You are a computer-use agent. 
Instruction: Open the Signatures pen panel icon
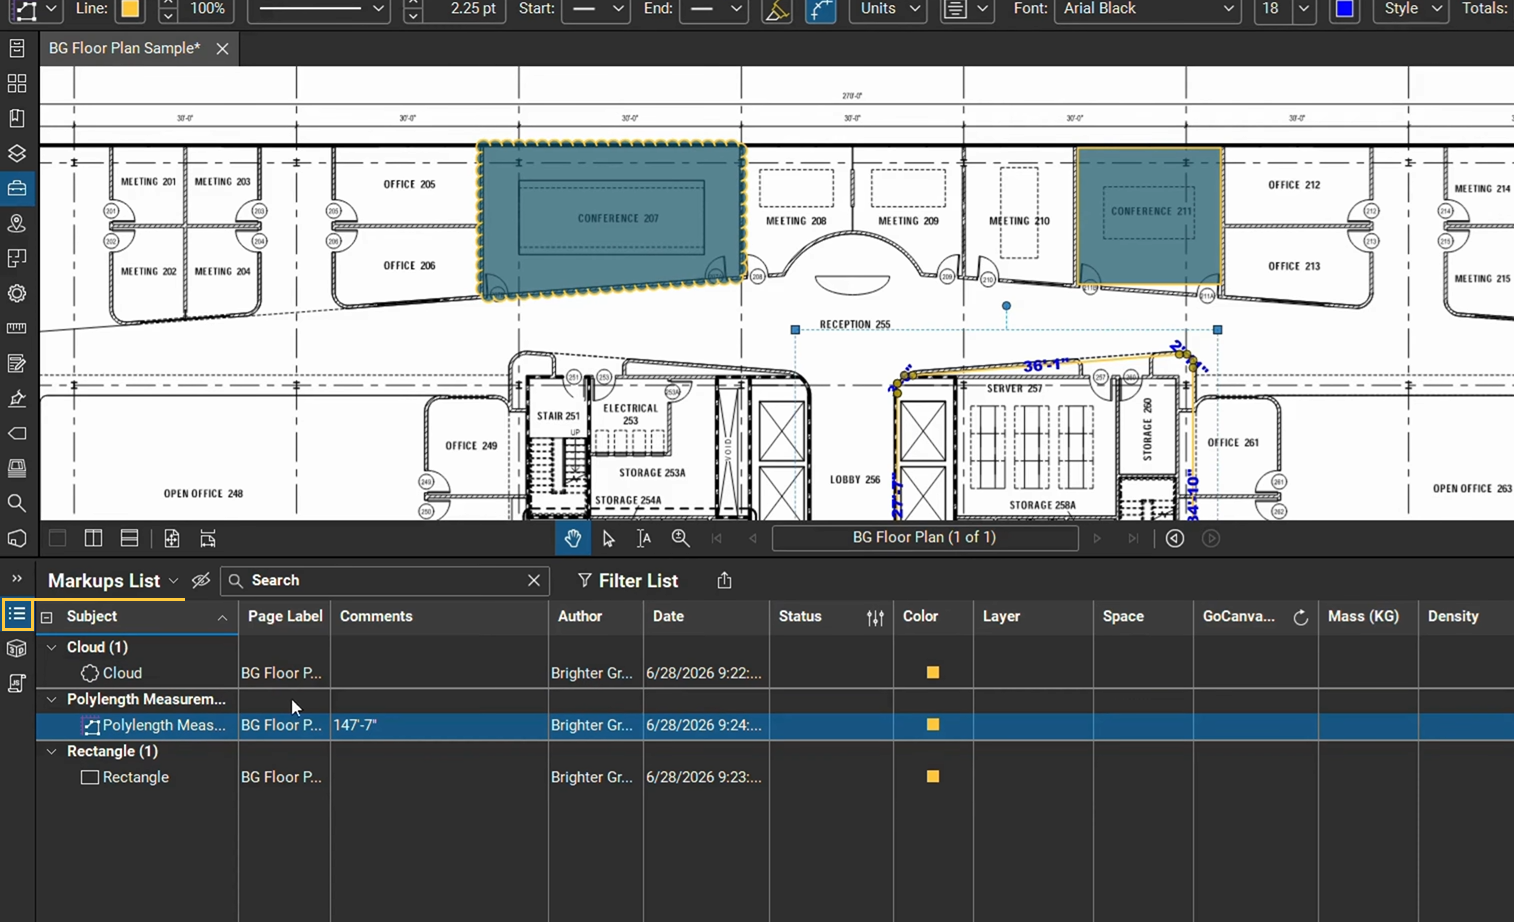click(x=17, y=398)
